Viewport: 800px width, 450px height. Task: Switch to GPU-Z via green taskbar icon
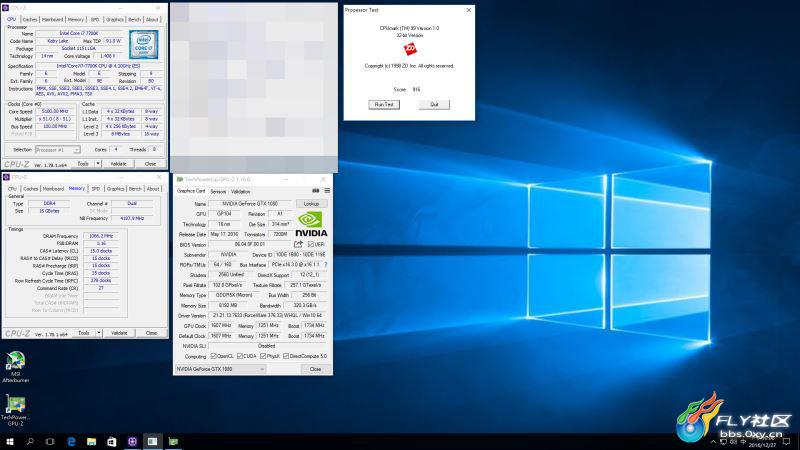[173, 441]
